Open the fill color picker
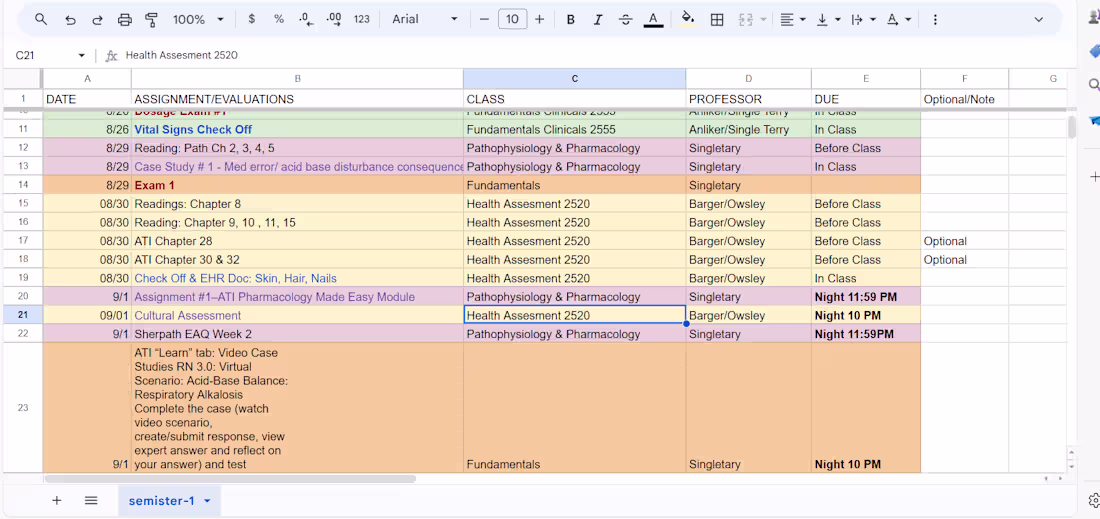This screenshot has width=1100, height=519. 688,20
